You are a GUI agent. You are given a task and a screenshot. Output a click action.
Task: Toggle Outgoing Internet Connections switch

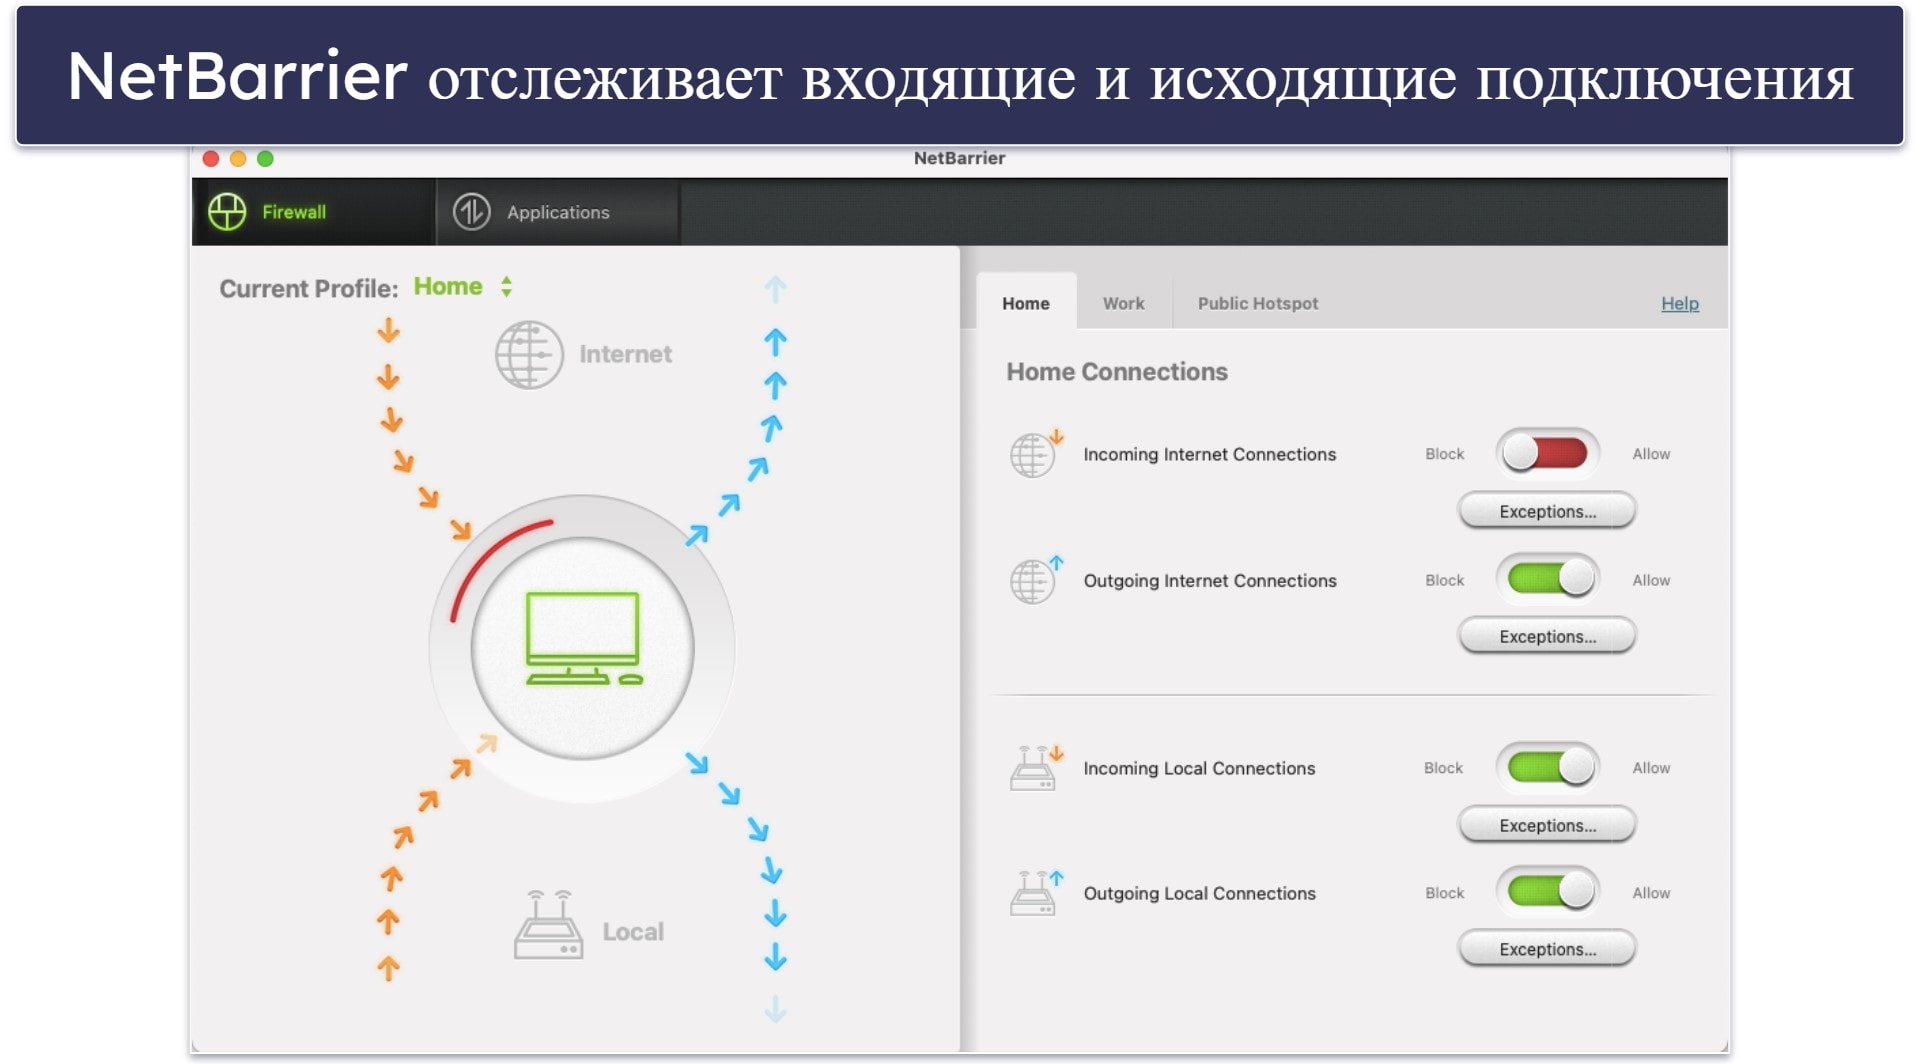1547,578
